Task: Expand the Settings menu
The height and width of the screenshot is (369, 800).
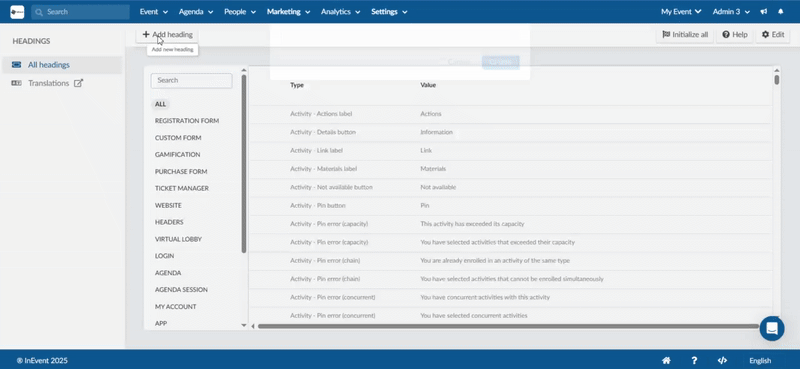Action: (x=389, y=12)
